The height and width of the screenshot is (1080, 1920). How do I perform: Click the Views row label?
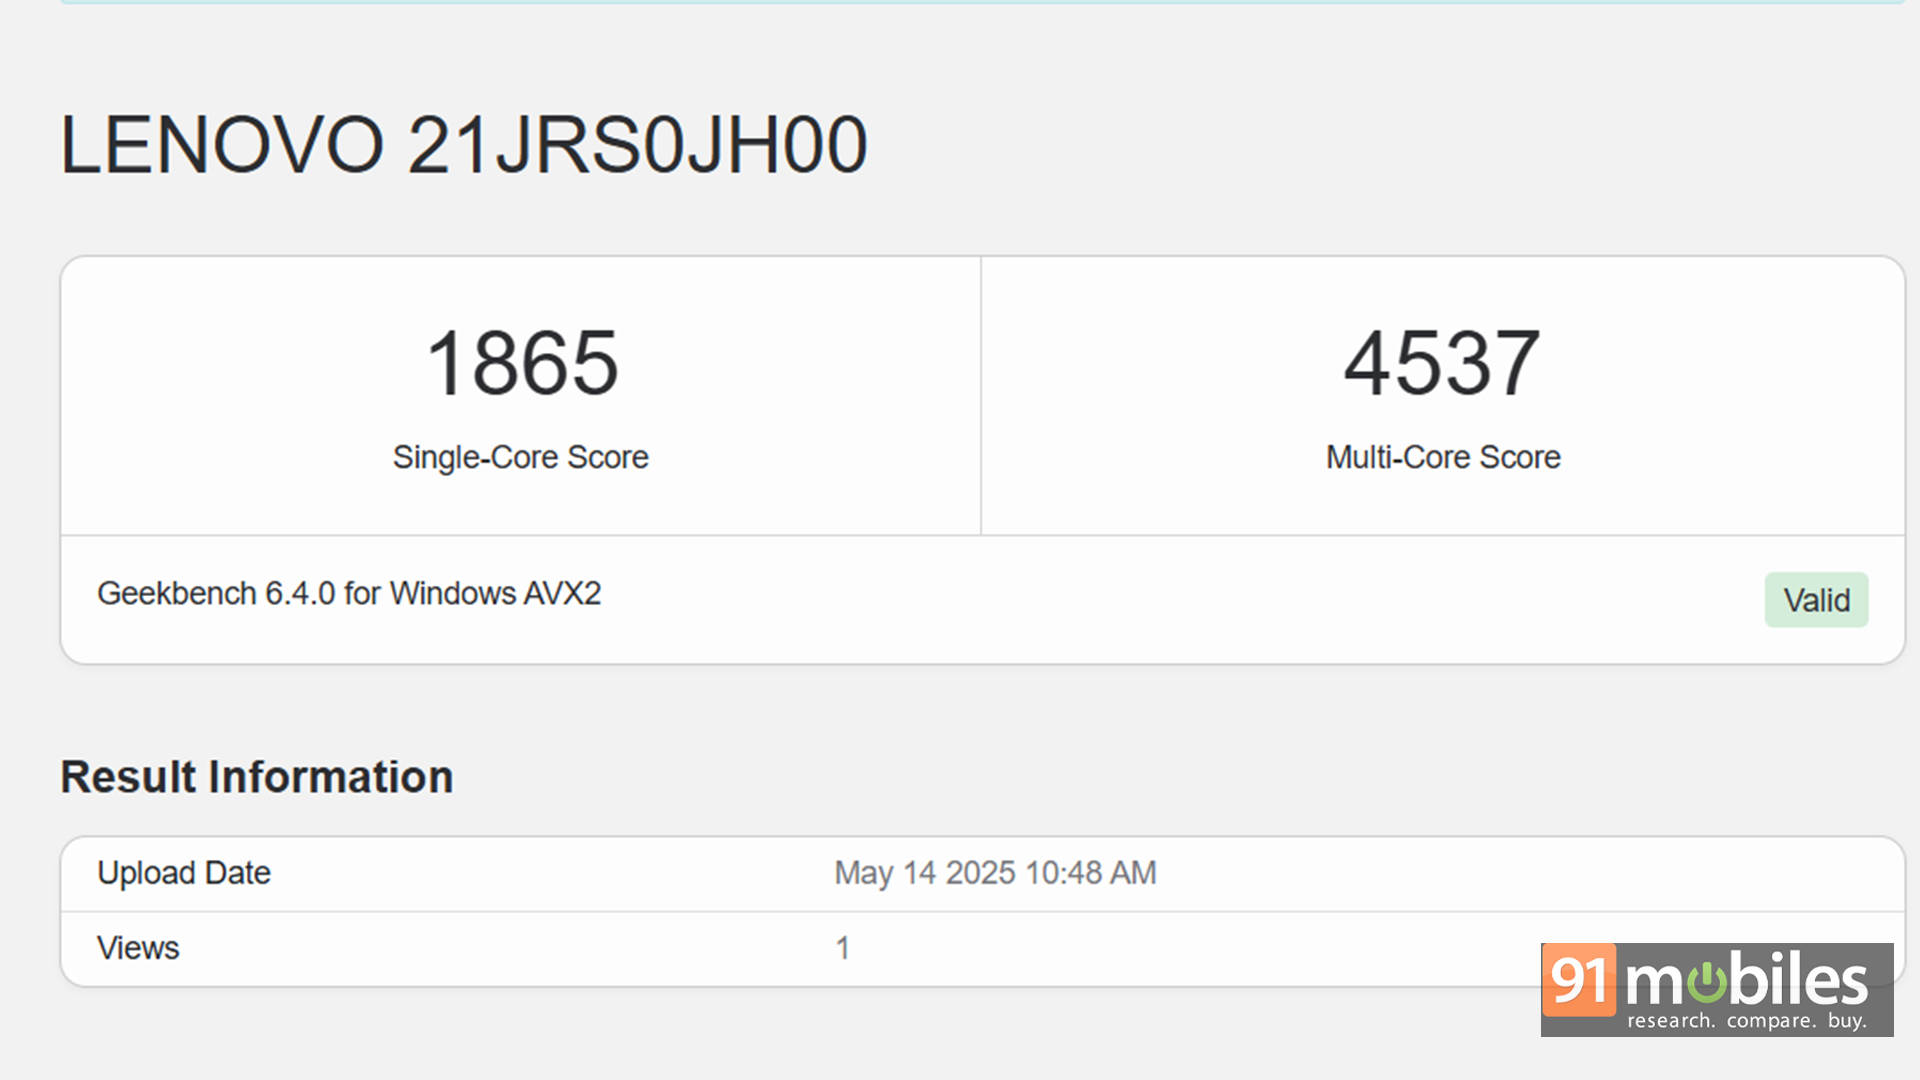tap(138, 948)
